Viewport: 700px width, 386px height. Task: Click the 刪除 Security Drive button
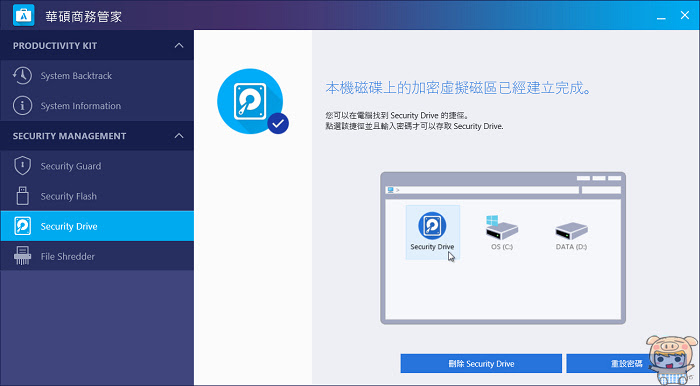[481, 364]
